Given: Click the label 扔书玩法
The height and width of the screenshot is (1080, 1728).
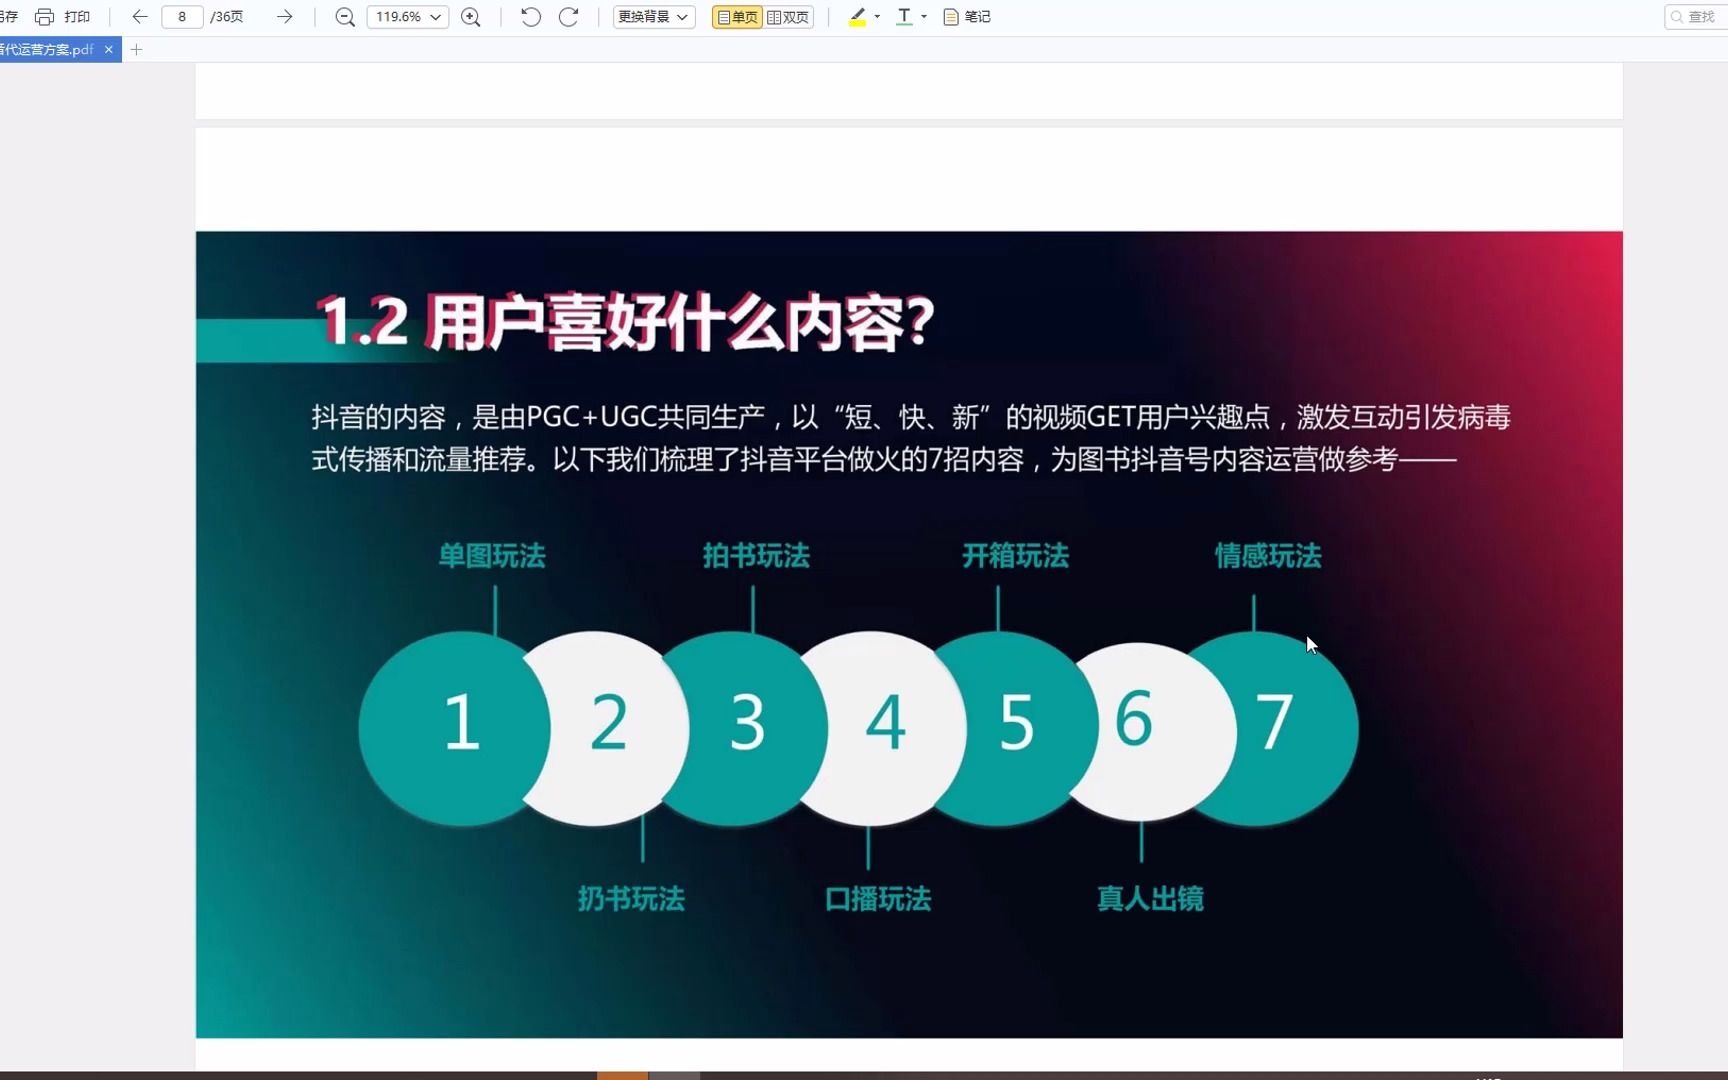Looking at the screenshot, I should [631, 899].
